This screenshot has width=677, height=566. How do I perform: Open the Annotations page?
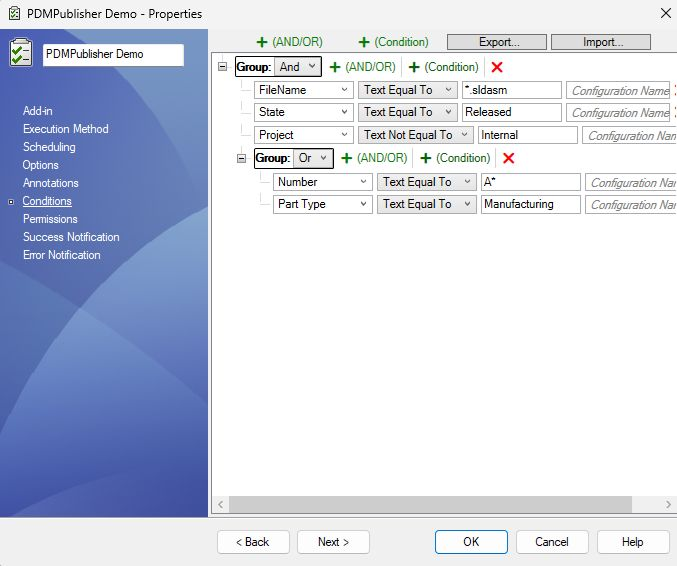51,183
